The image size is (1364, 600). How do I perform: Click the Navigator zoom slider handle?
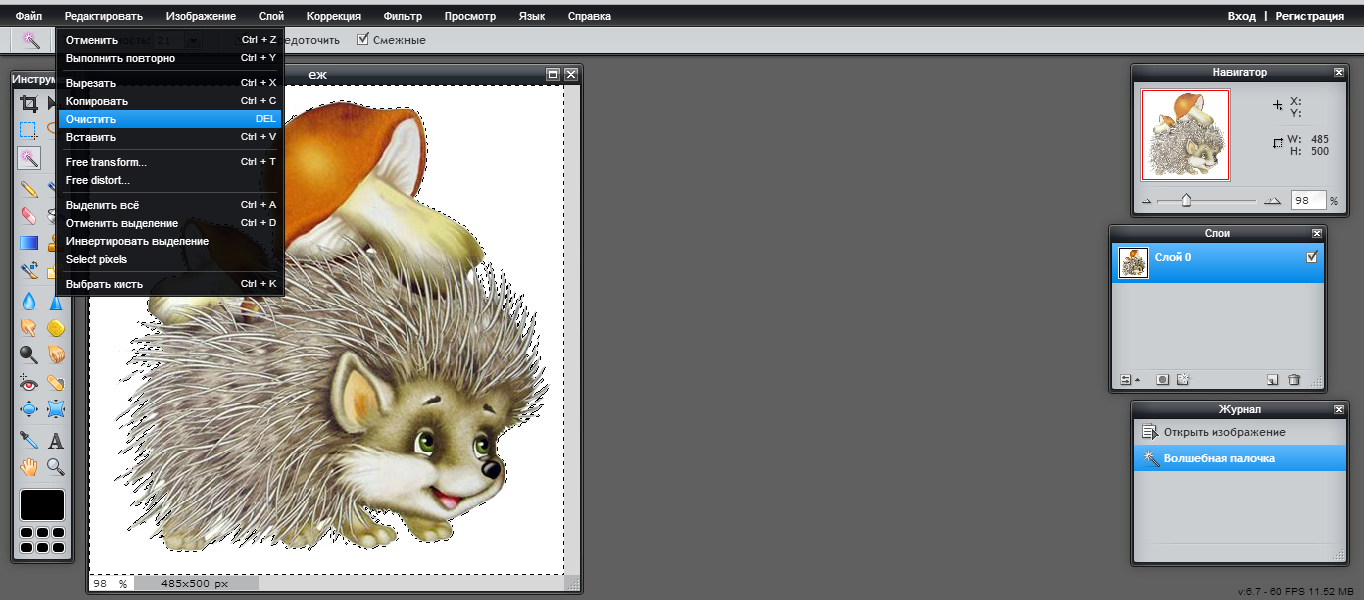tap(1186, 200)
